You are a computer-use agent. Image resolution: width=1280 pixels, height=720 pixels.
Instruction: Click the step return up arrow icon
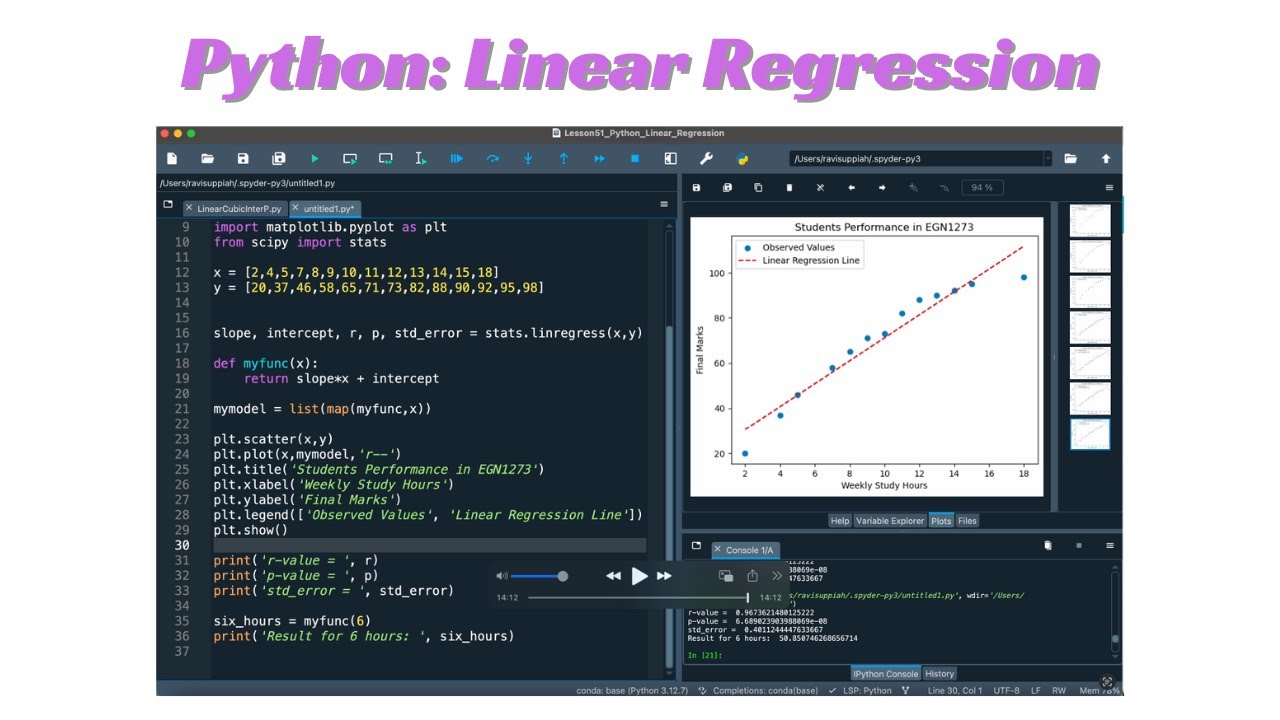563,158
